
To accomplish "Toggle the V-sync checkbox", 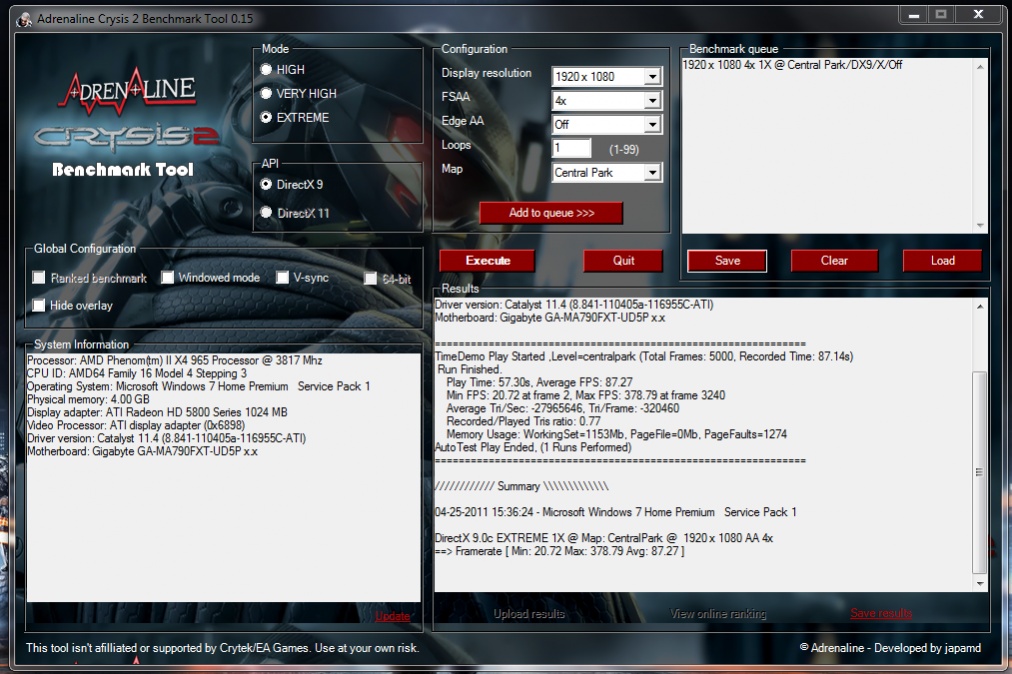I will [x=282, y=278].
